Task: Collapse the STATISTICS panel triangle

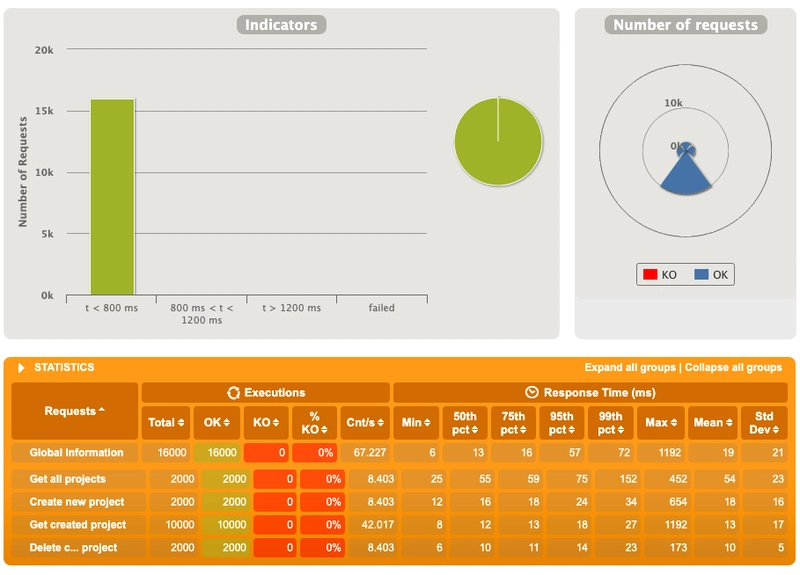Action: click(x=21, y=368)
